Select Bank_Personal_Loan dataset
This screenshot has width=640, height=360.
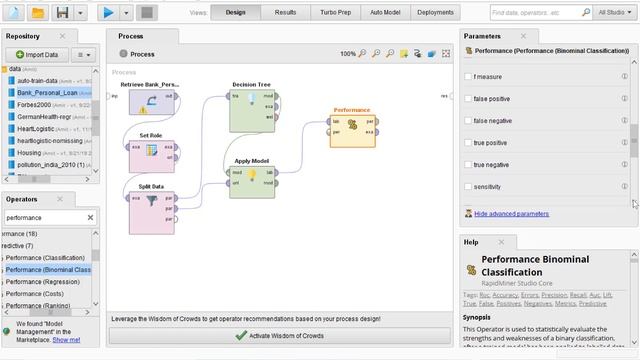(x=49, y=93)
